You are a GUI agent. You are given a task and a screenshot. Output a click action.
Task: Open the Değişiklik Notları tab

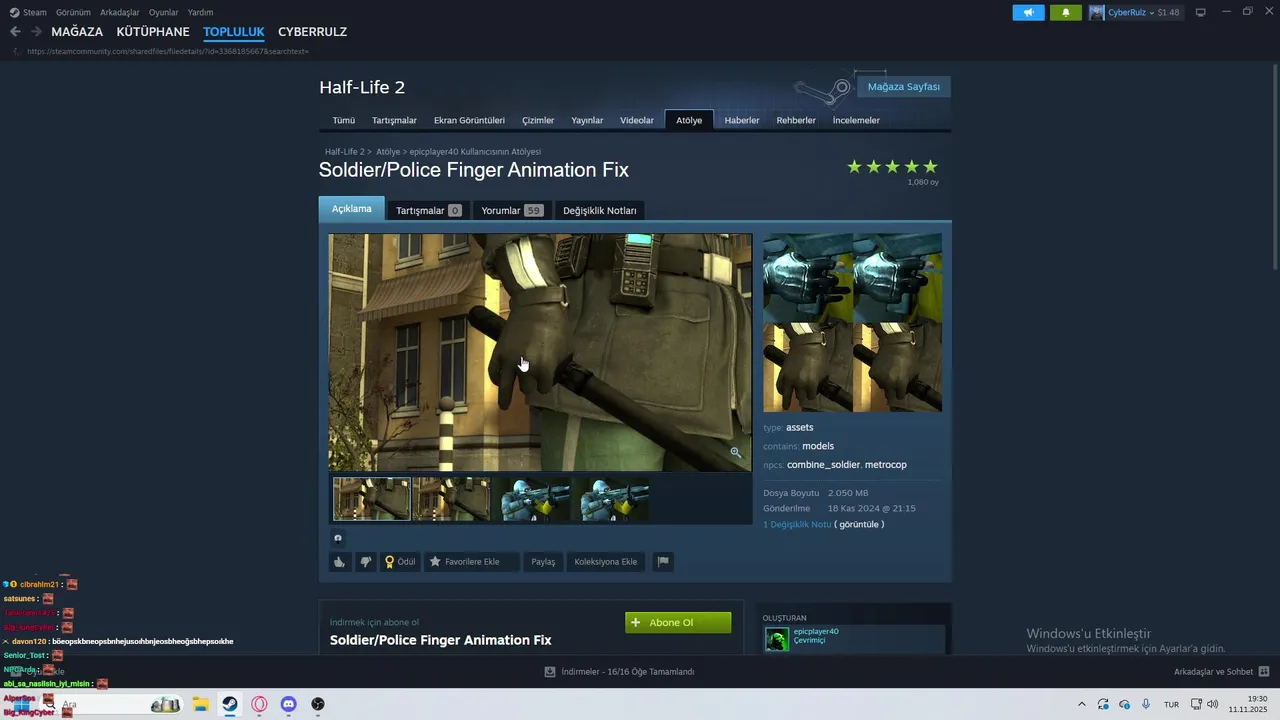[600, 210]
